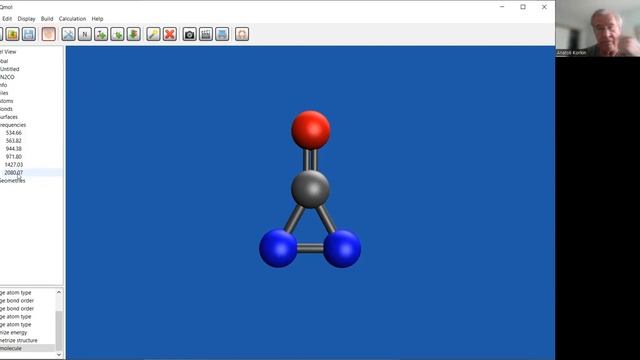
Task: Open the Build menu
Action: tap(47, 19)
